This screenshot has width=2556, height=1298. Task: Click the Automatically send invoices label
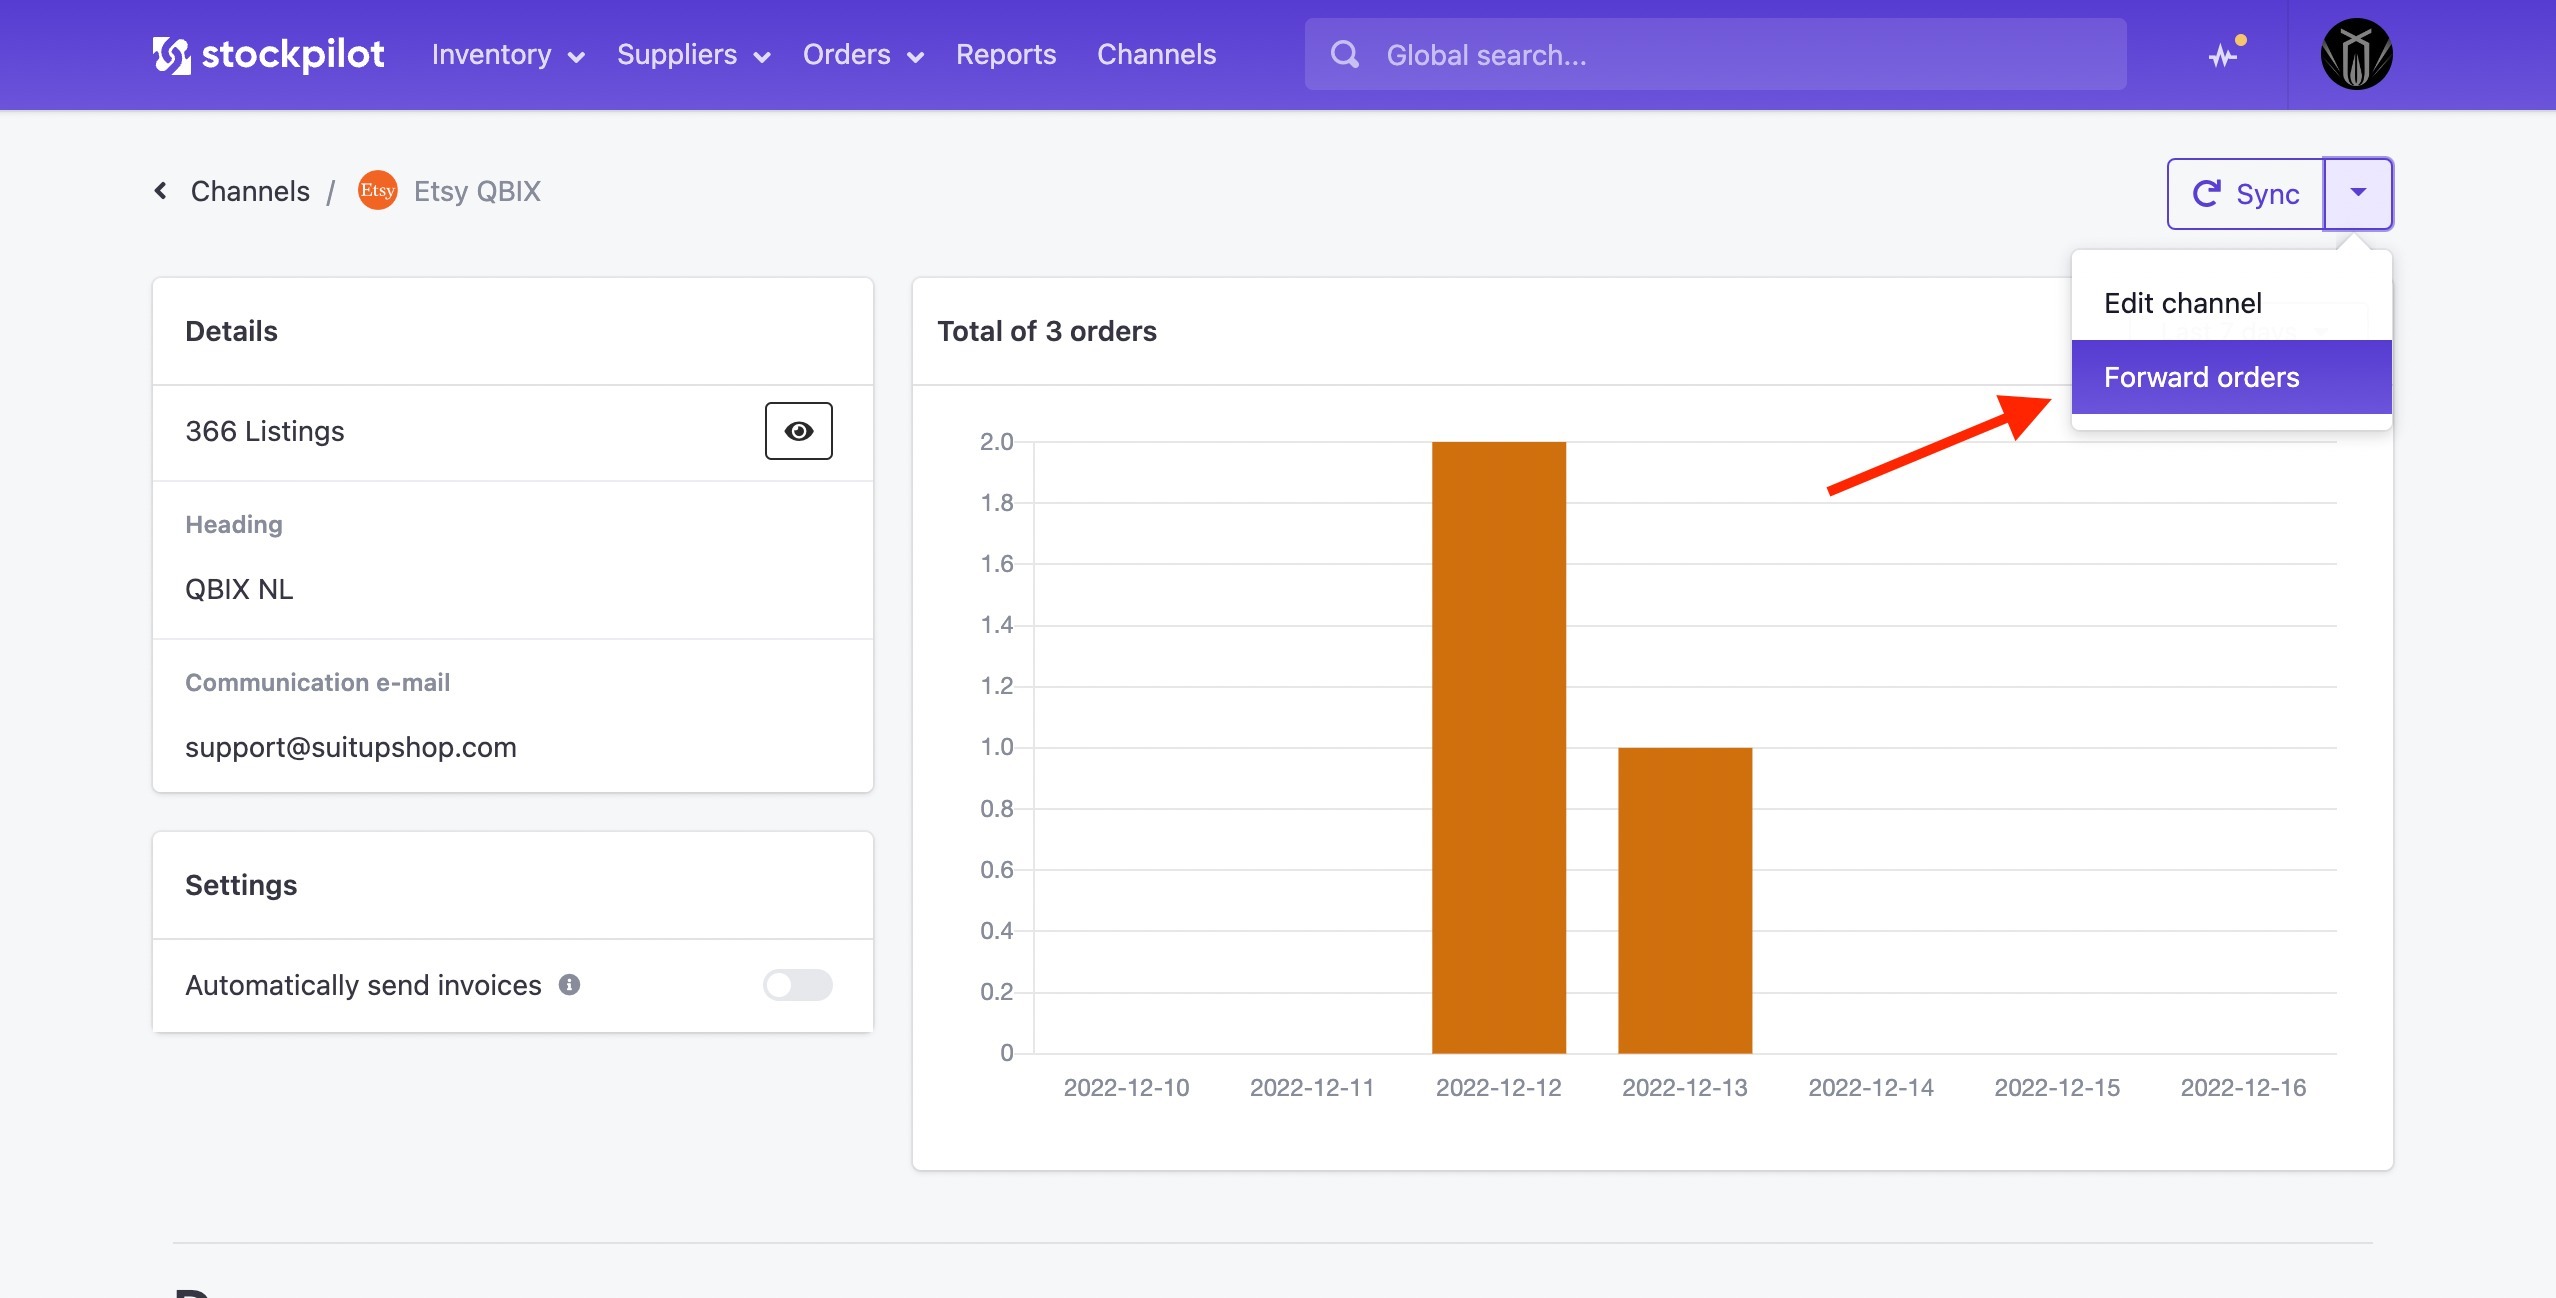(363, 985)
